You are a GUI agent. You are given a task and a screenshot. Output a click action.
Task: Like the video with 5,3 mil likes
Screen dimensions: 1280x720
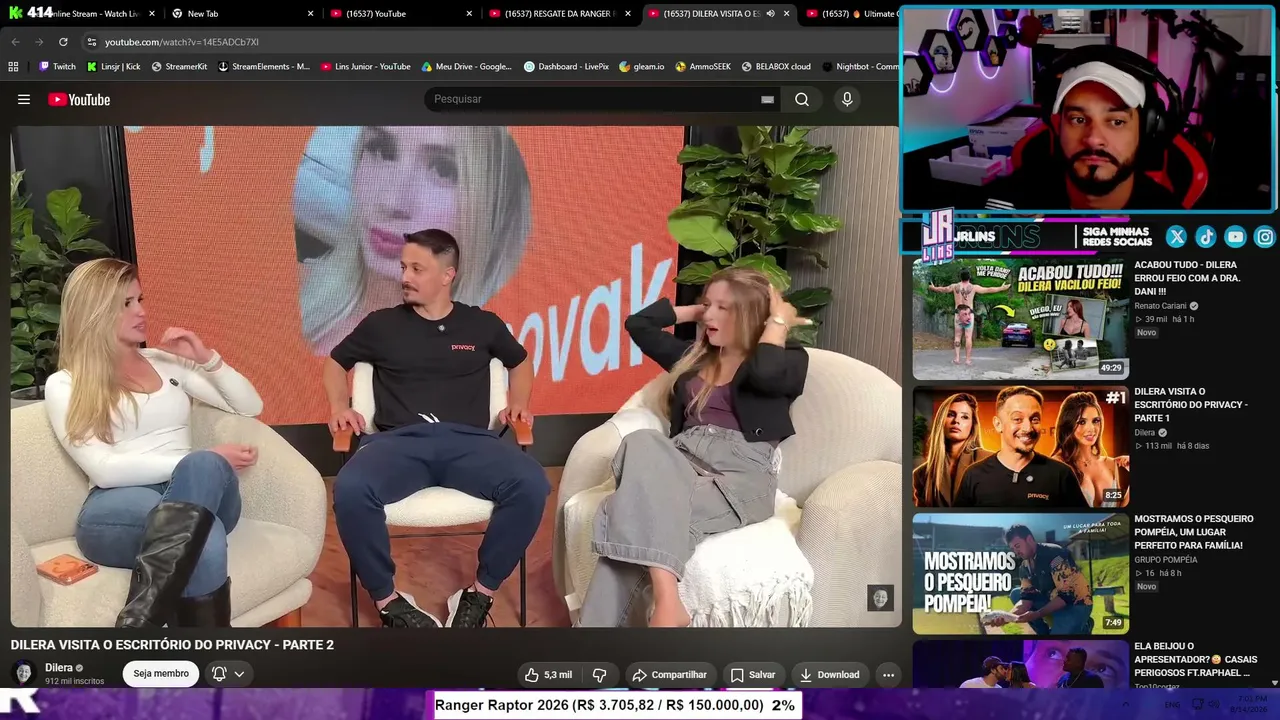549,675
